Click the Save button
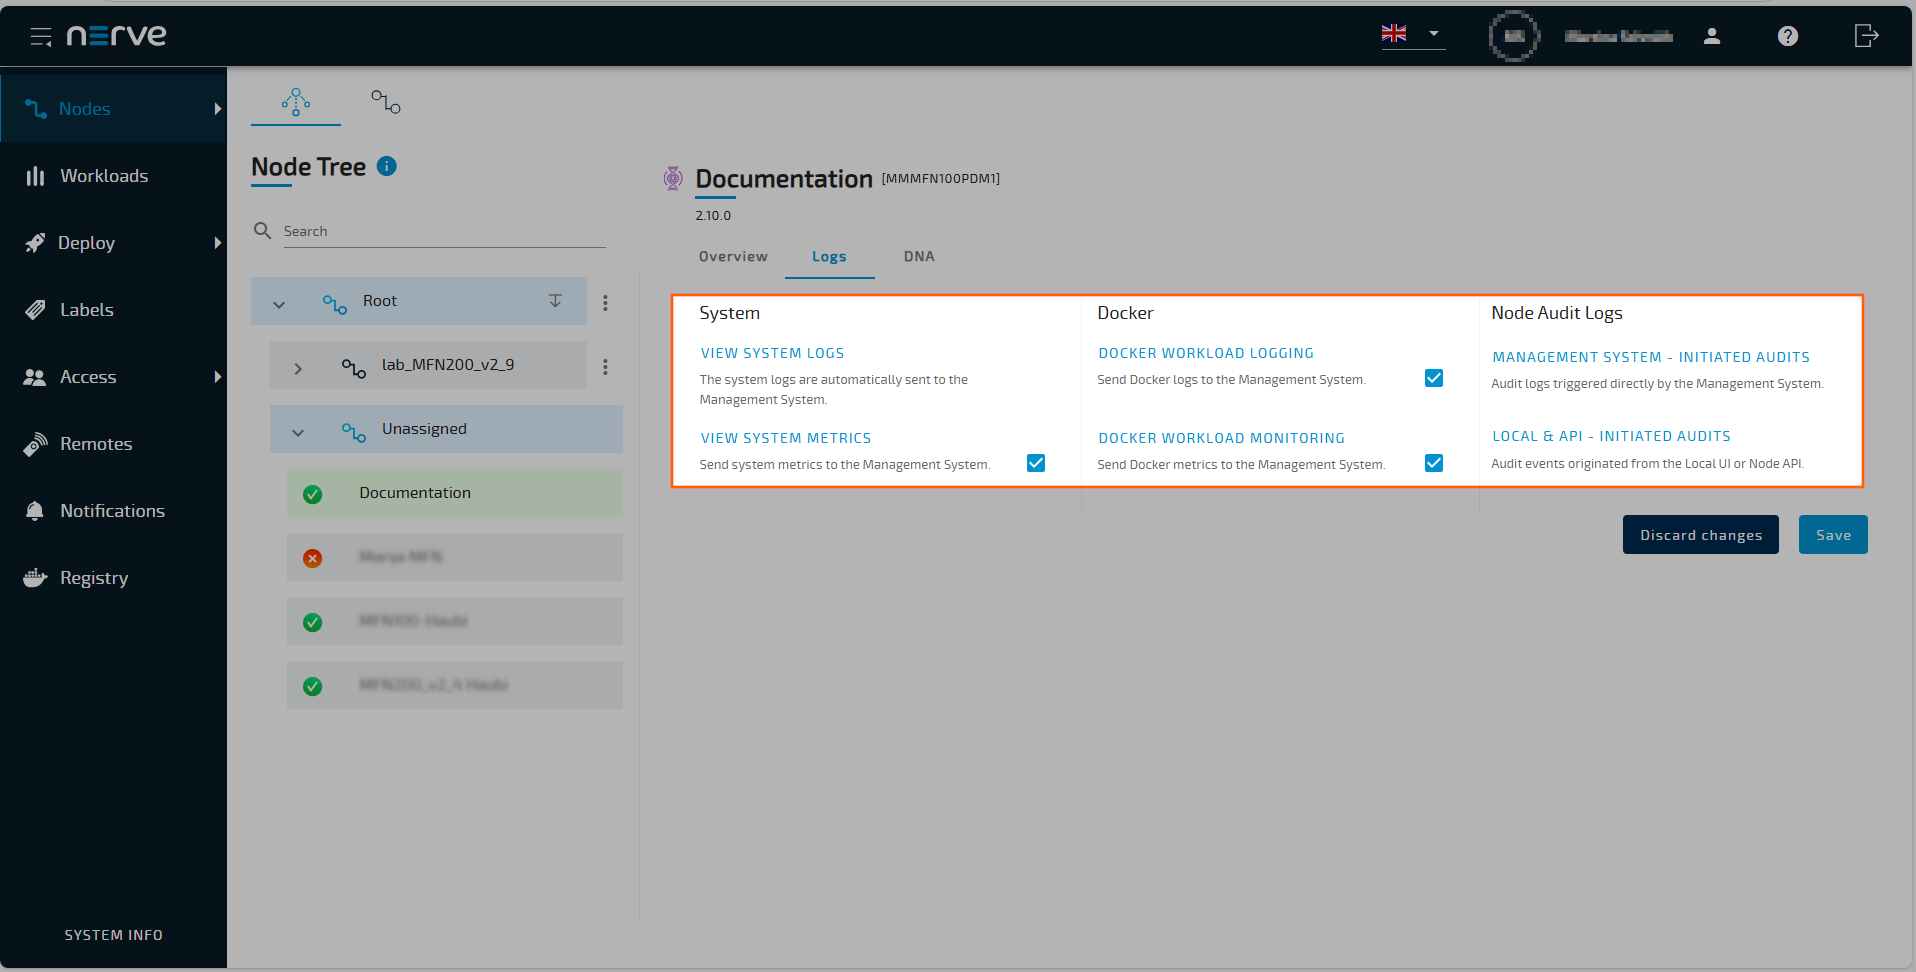 coord(1832,534)
